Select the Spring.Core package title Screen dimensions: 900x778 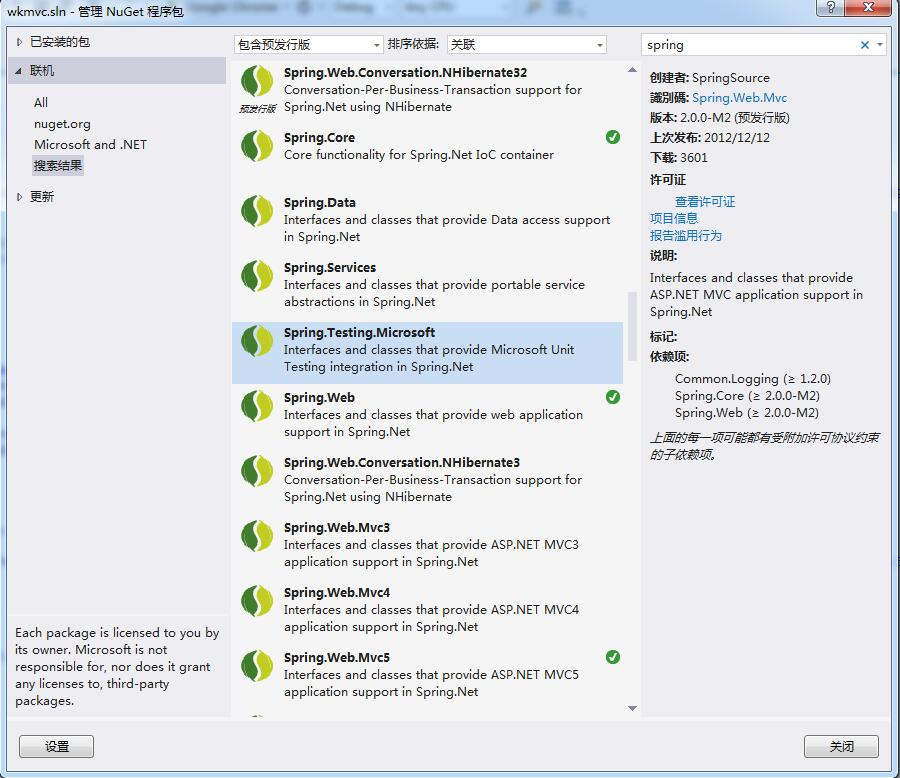pyautogui.click(x=319, y=138)
